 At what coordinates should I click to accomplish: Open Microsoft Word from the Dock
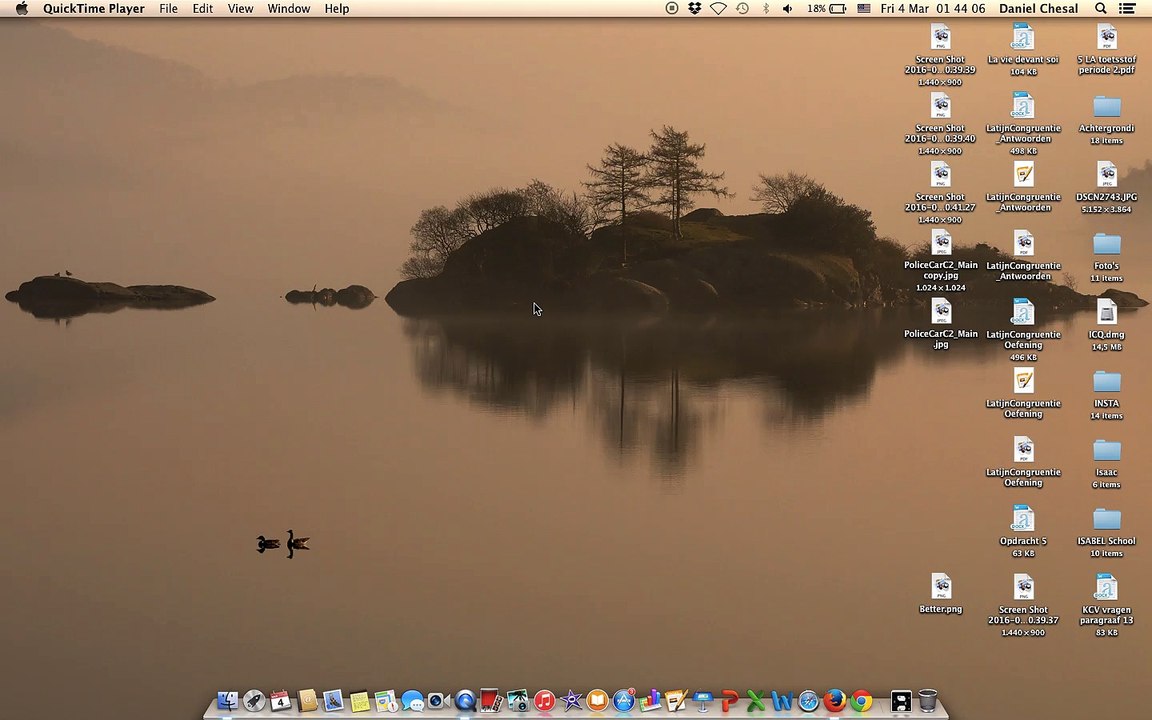[782, 700]
